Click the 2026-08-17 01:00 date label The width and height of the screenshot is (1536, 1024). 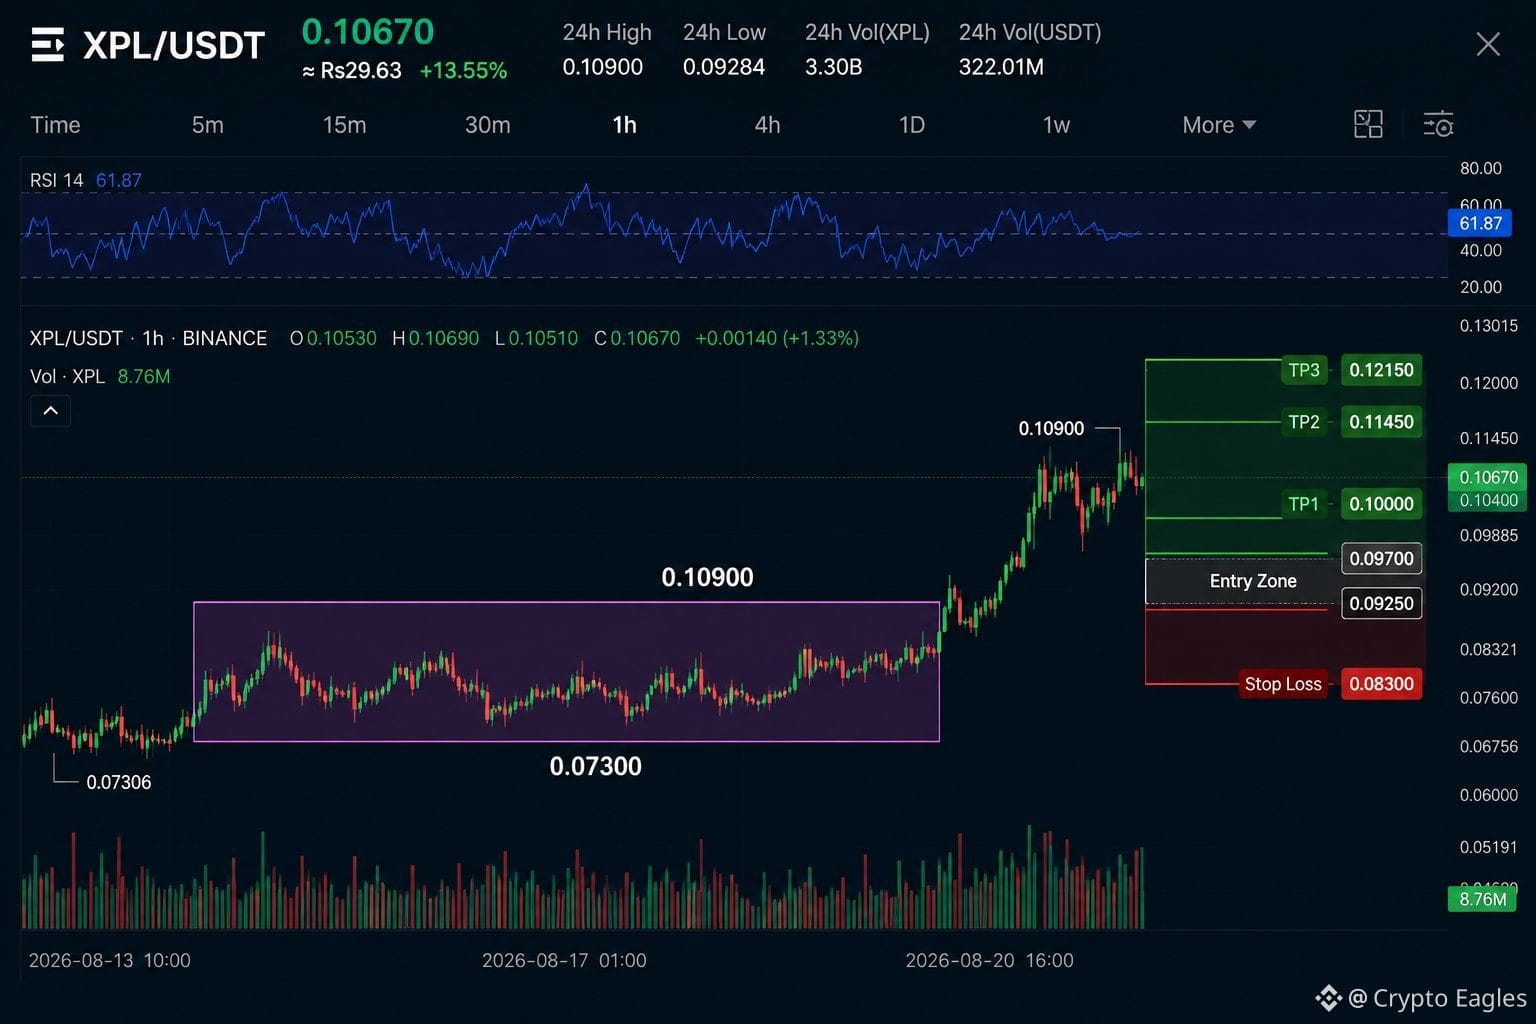point(564,961)
